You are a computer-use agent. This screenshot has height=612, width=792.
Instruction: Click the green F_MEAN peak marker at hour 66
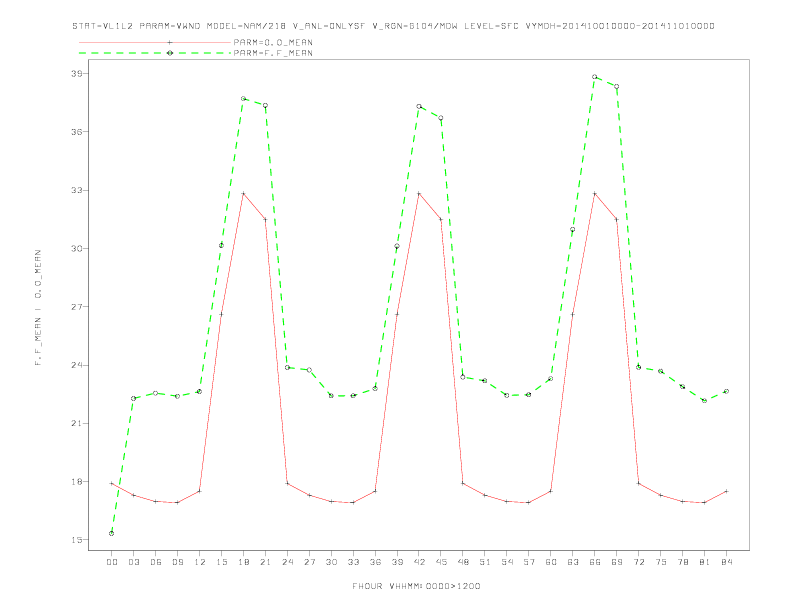pyautogui.click(x=595, y=77)
